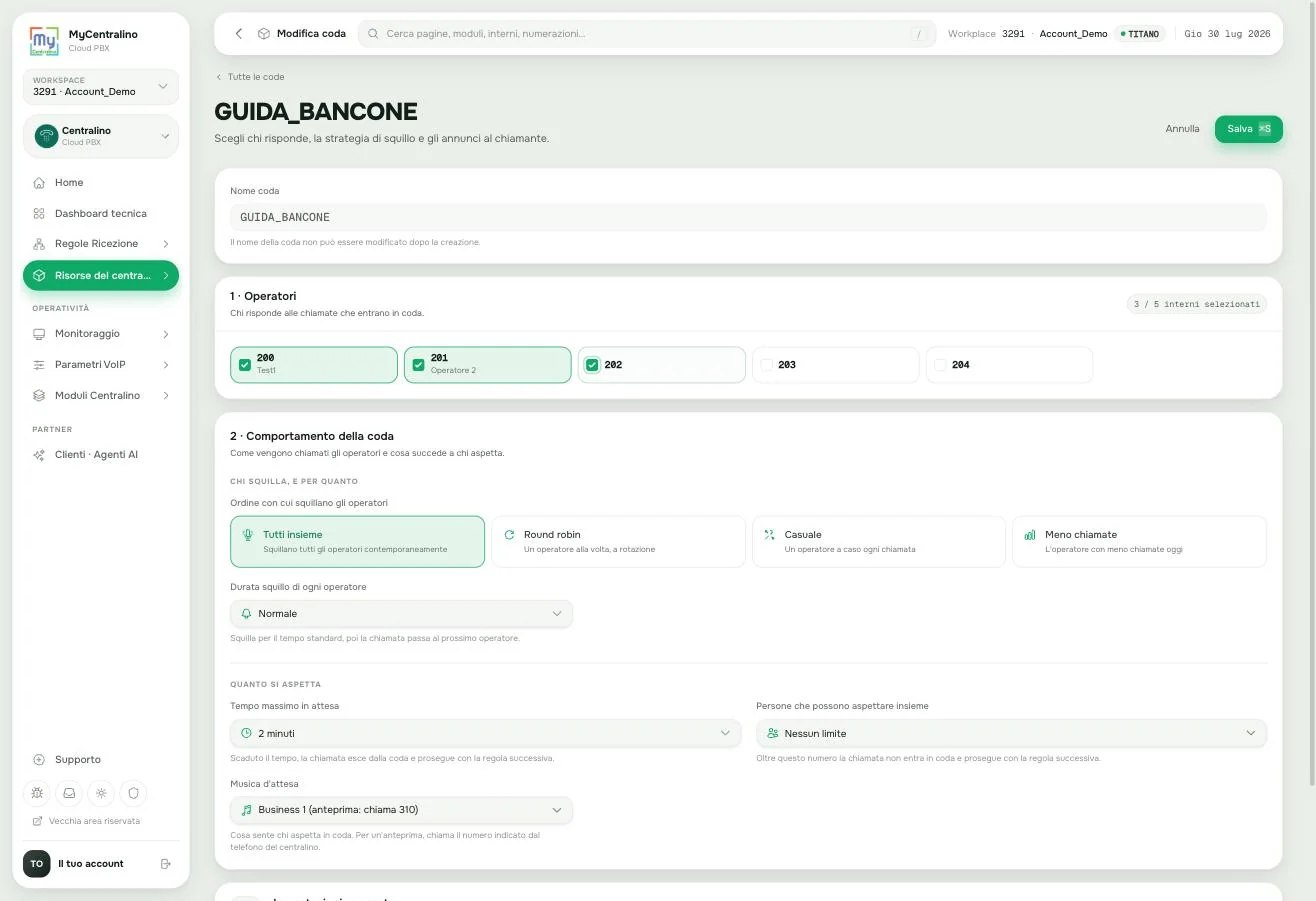The image size is (1316, 901).
Task: Open the Vecchia area riservata link
Action: pyautogui.click(x=87, y=821)
